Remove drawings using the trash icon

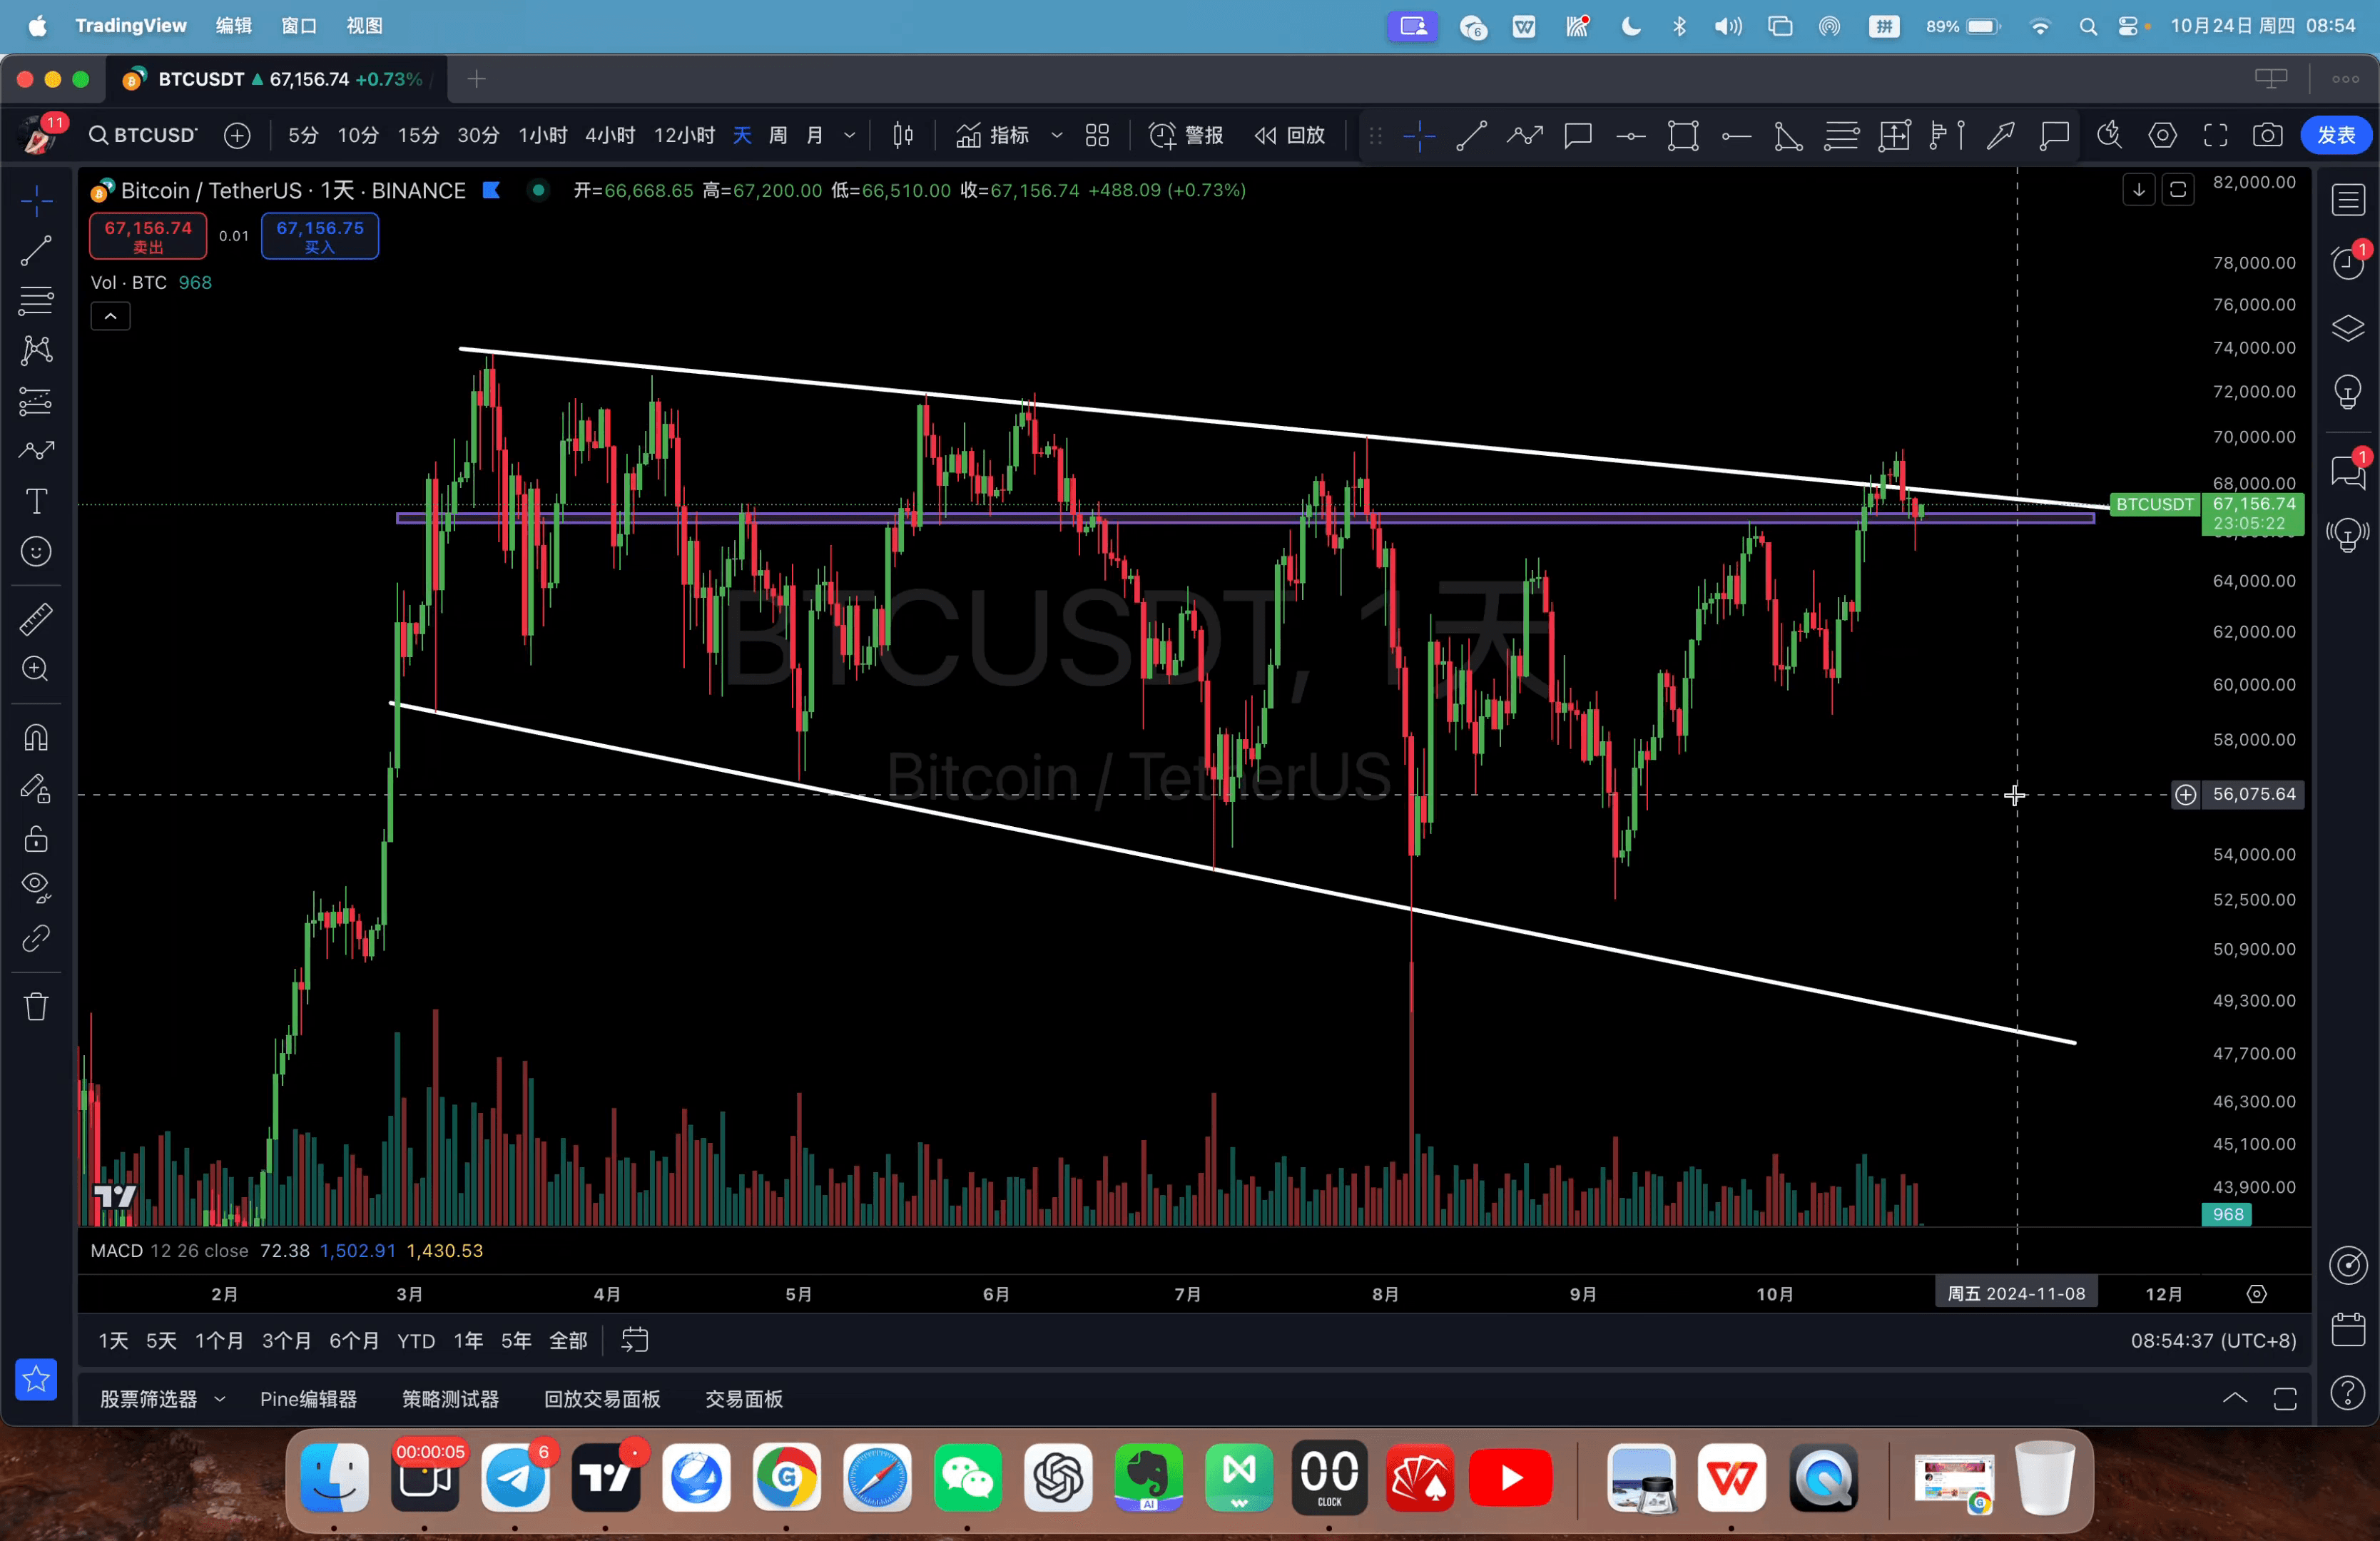(37, 1006)
